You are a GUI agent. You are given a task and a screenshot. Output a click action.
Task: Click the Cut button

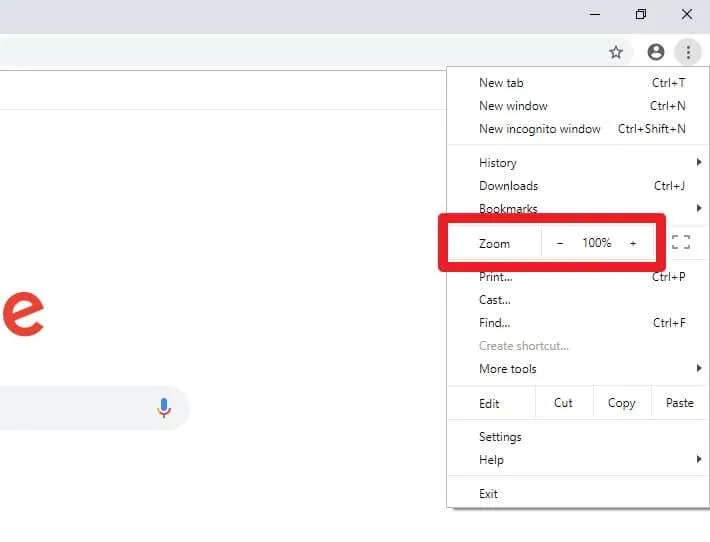pyautogui.click(x=563, y=403)
